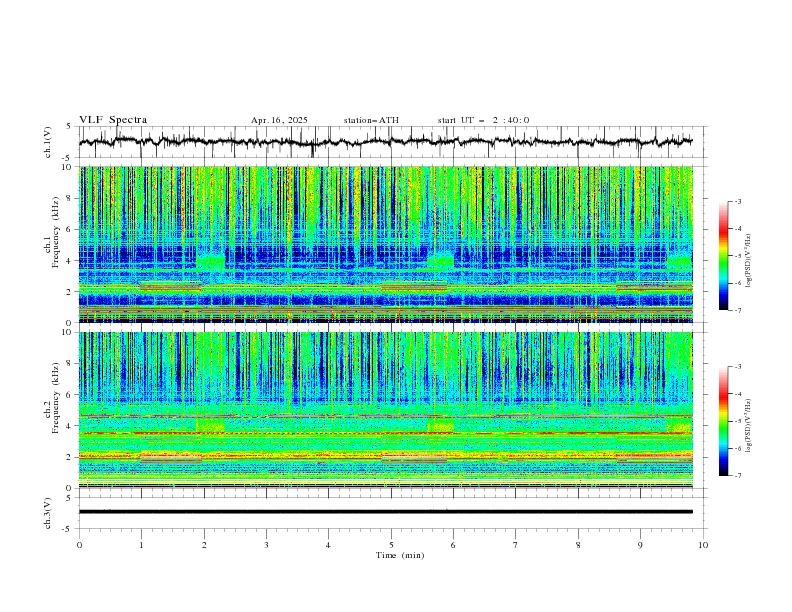The height and width of the screenshot is (612, 792).
Task: Click the "start UT = 2 :40: 0" text
Action: coord(483,120)
